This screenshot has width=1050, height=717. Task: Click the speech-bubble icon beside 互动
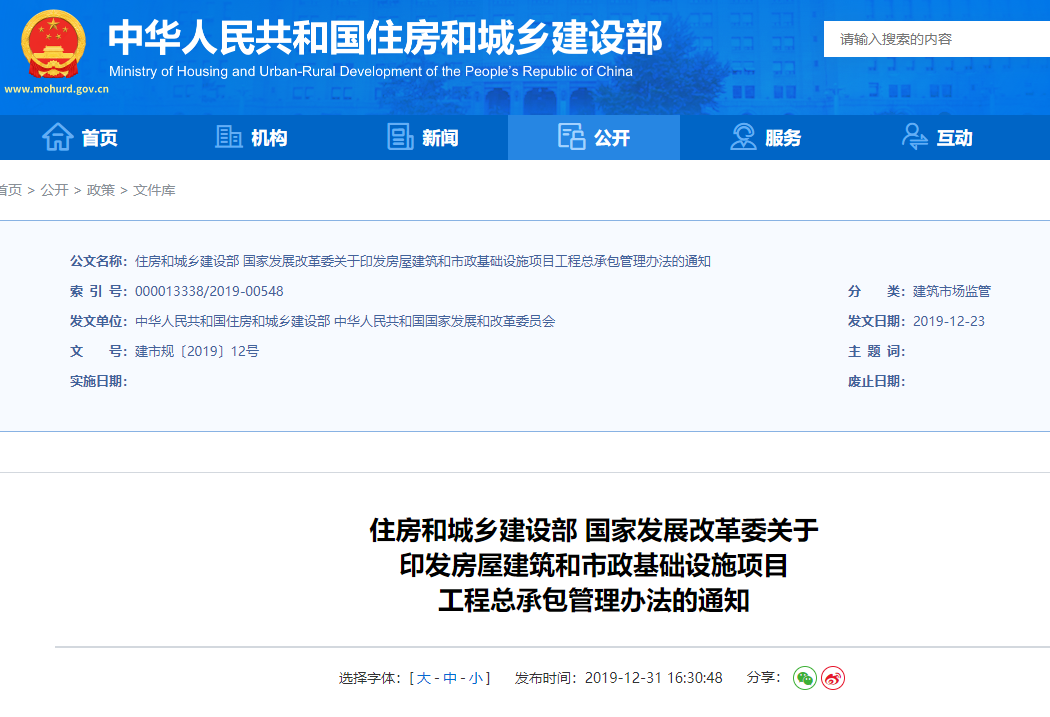[x=912, y=137]
